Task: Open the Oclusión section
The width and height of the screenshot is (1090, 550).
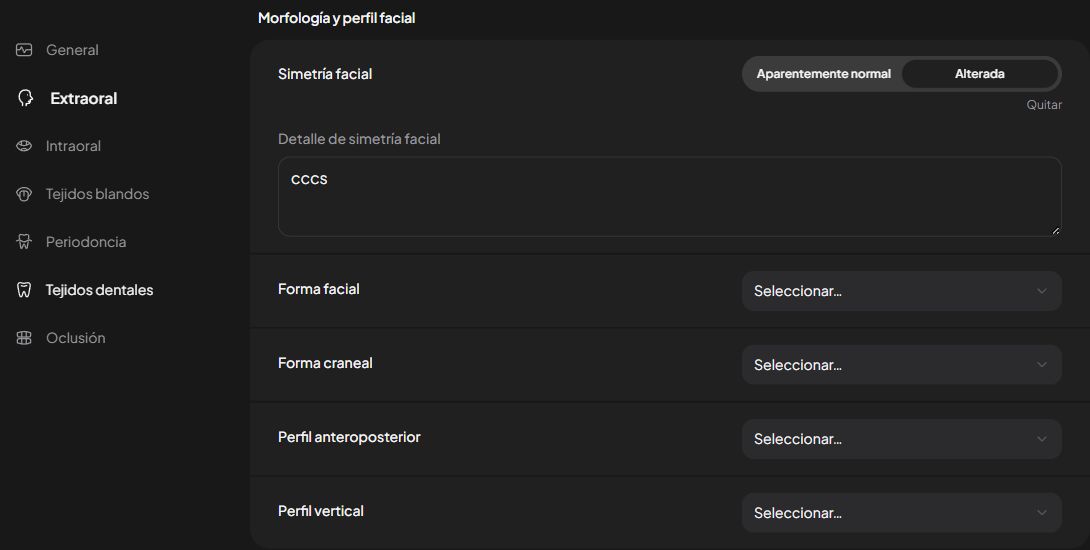Action: (76, 338)
